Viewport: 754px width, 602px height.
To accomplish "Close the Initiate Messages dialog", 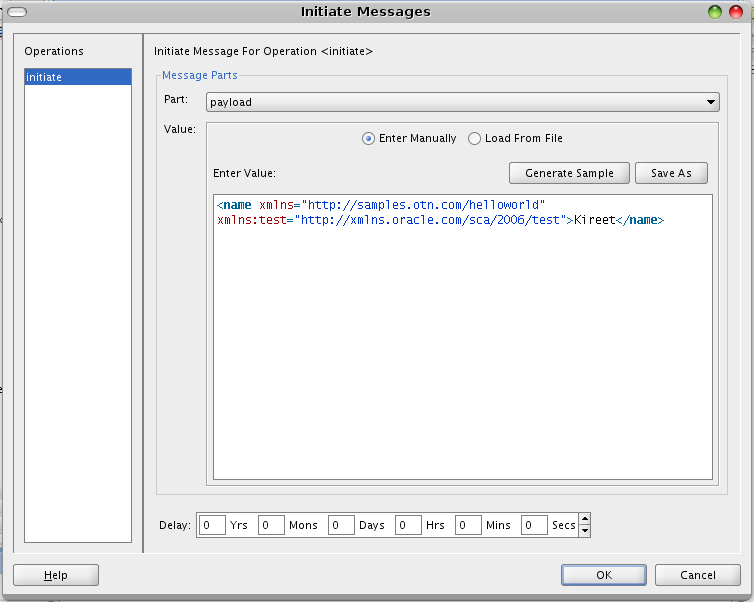I will click(736, 12).
